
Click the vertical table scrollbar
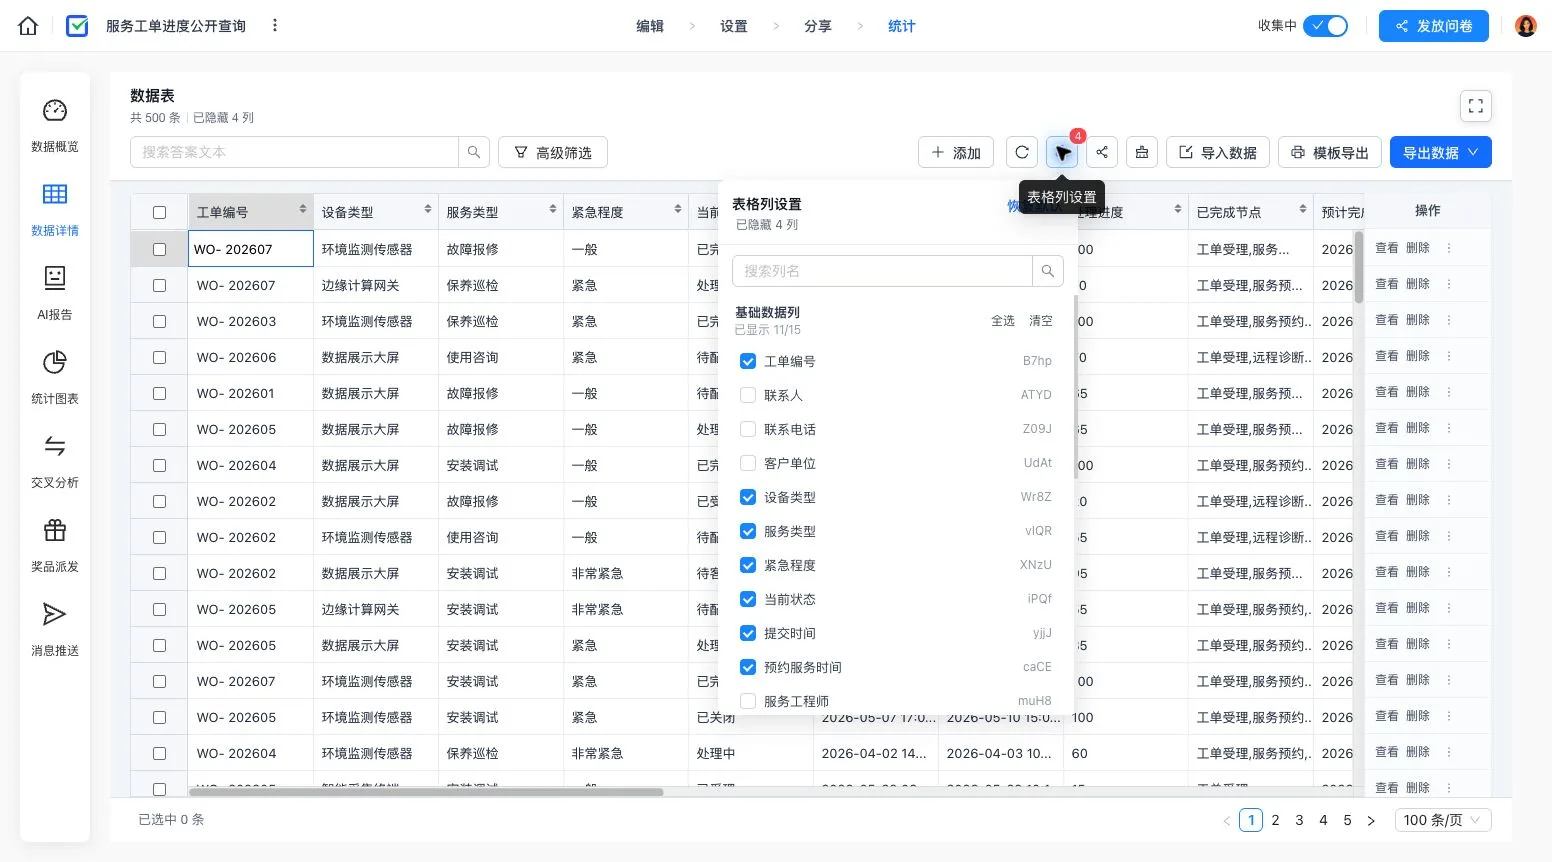pyautogui.click(x=1359, y=267)
